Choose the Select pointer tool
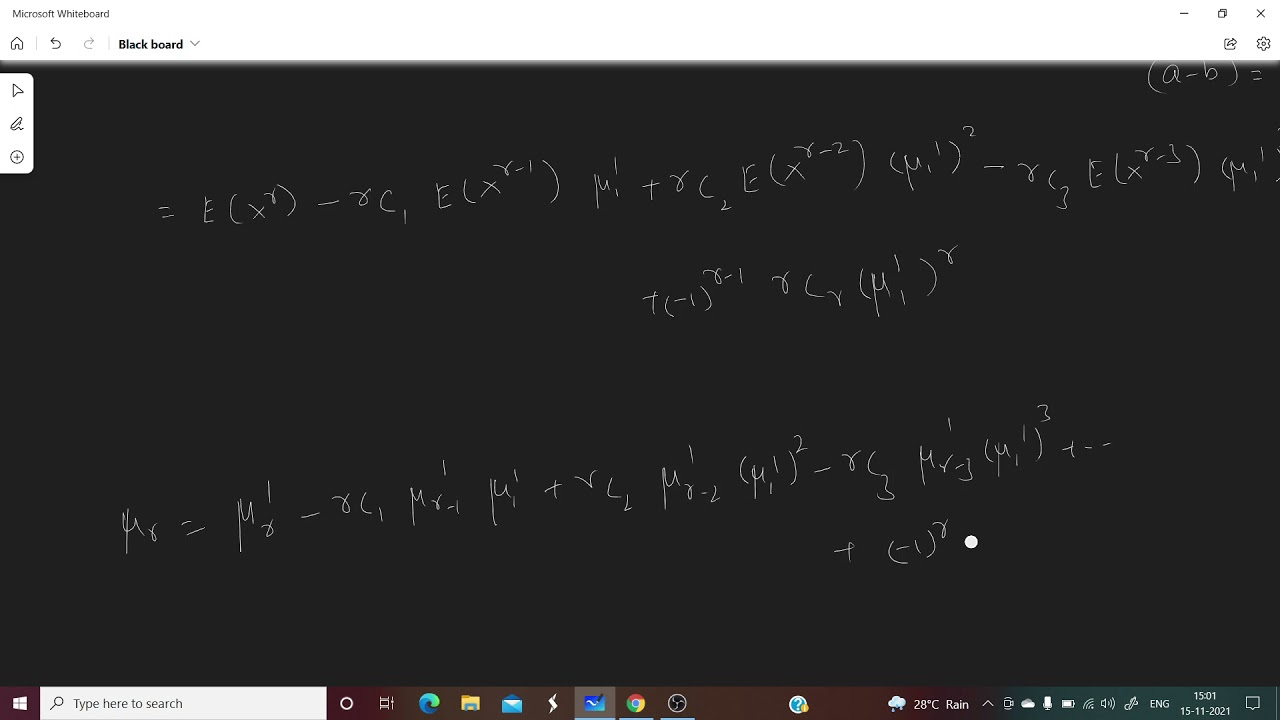The image size is (1280, 720). point(17,91)
